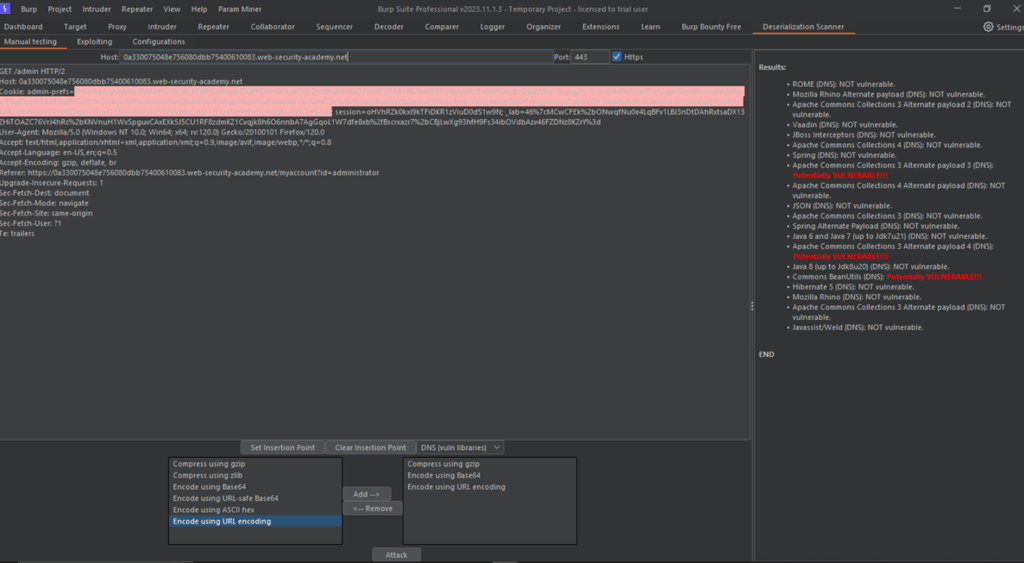Click the Accept-Encoding header line
This screenshot has width=1024, height=563.
point(58,163)
